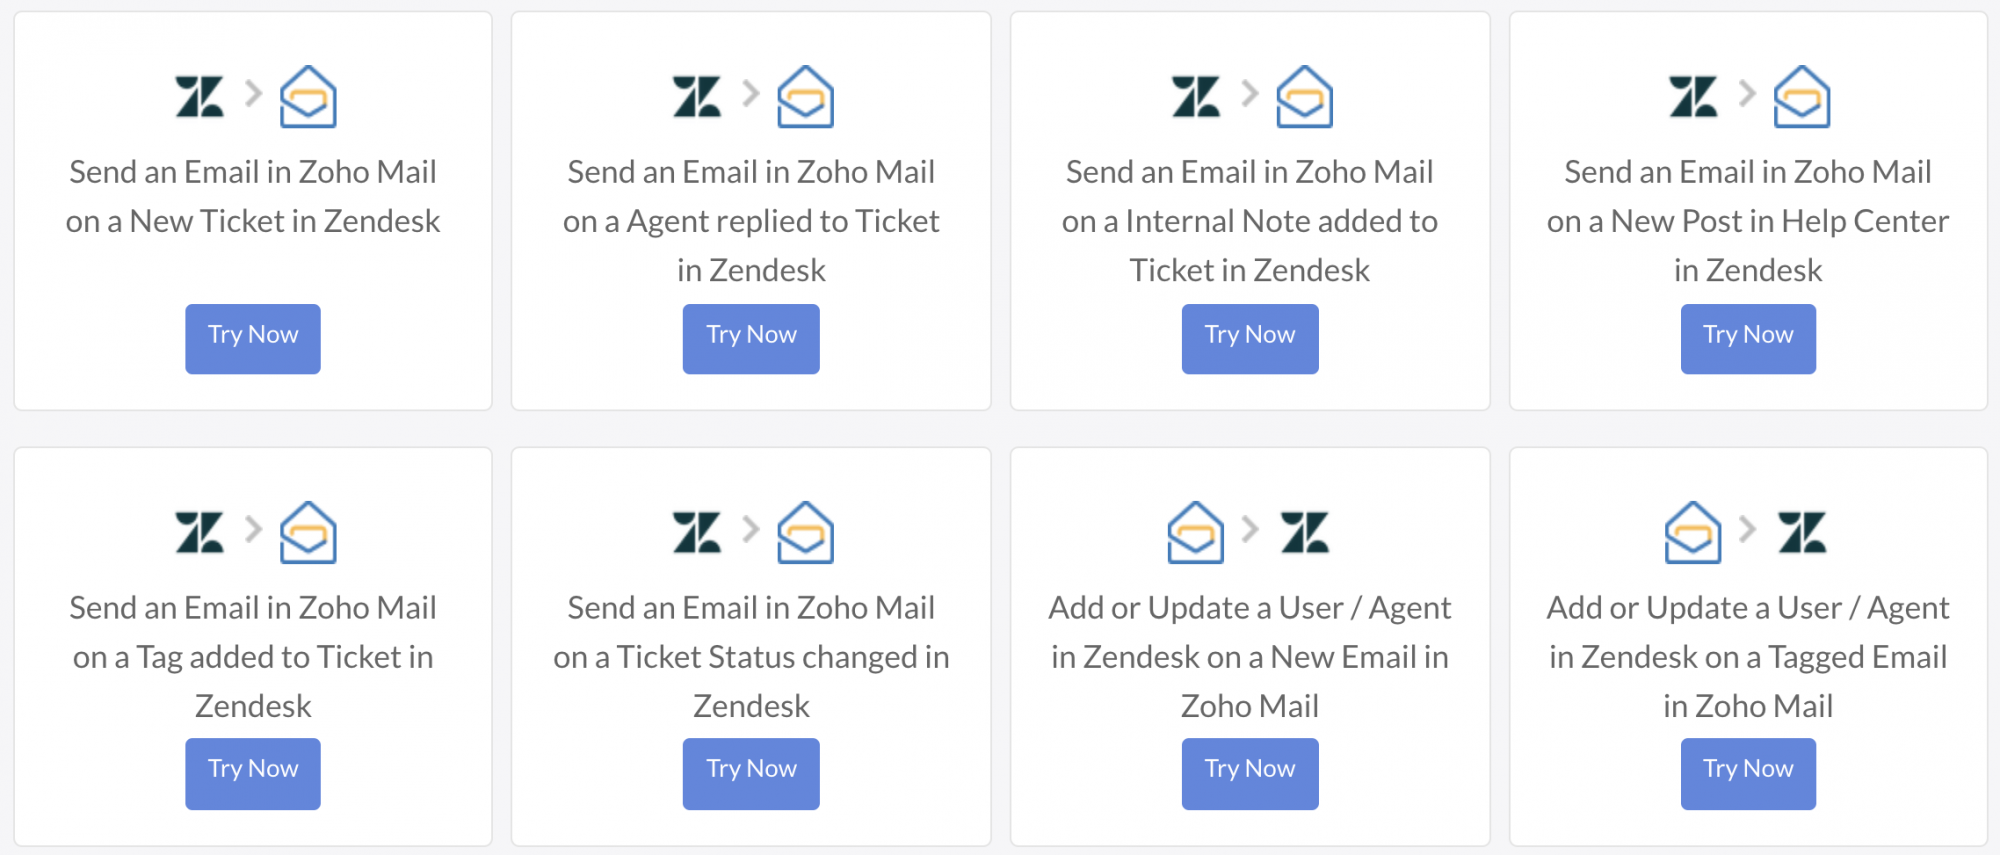Open the Ticket Status changed integration title
The width and height of the screenshot is (2000, 855).
[x=751, y=657]
